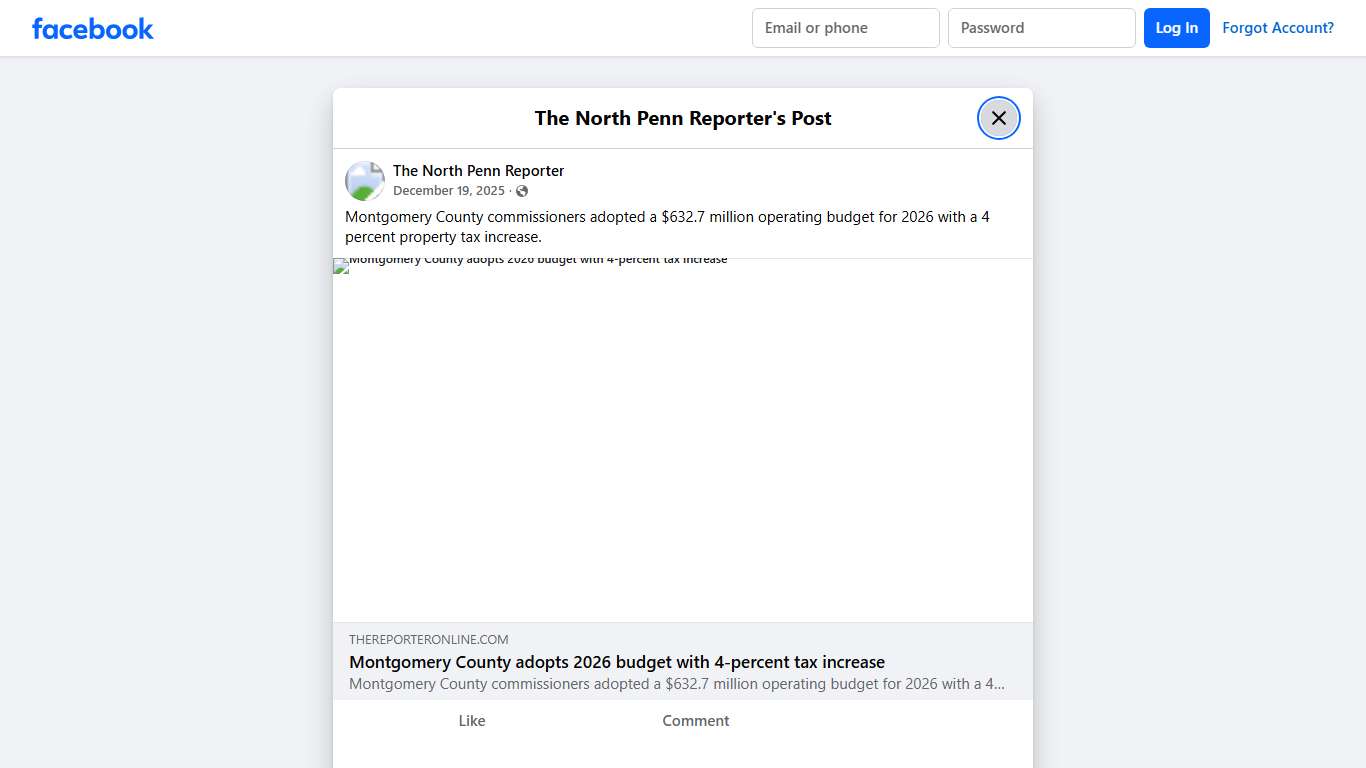
Task: Click the Facebook logo
Action: click(93, 29)
